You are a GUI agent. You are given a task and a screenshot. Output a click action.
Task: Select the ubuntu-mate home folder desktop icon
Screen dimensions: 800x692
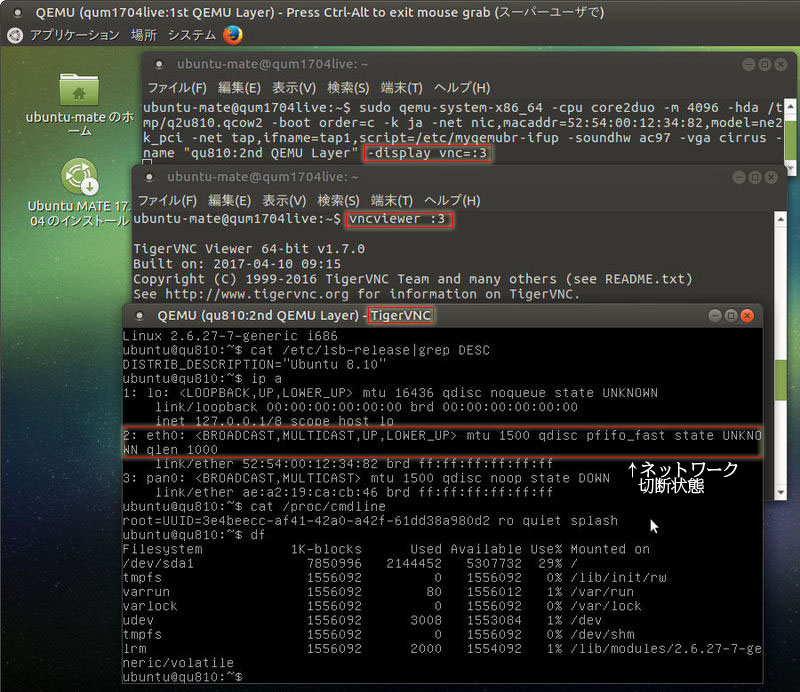(79, 105)
